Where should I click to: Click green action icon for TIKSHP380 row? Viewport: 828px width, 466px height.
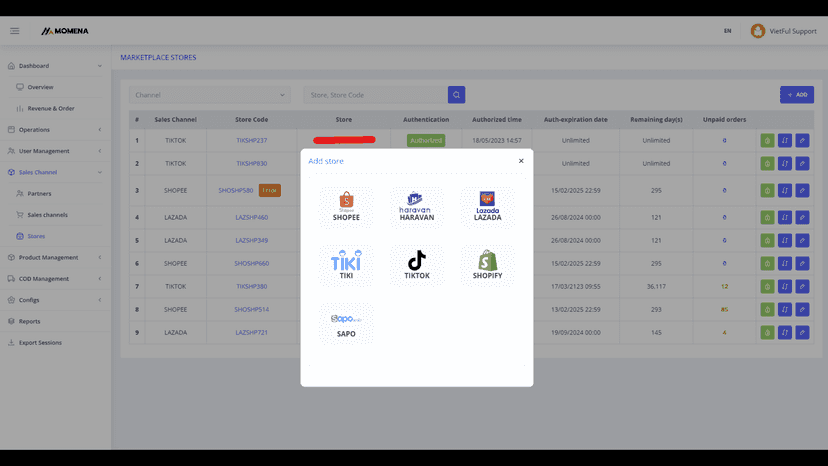(767, 286)
